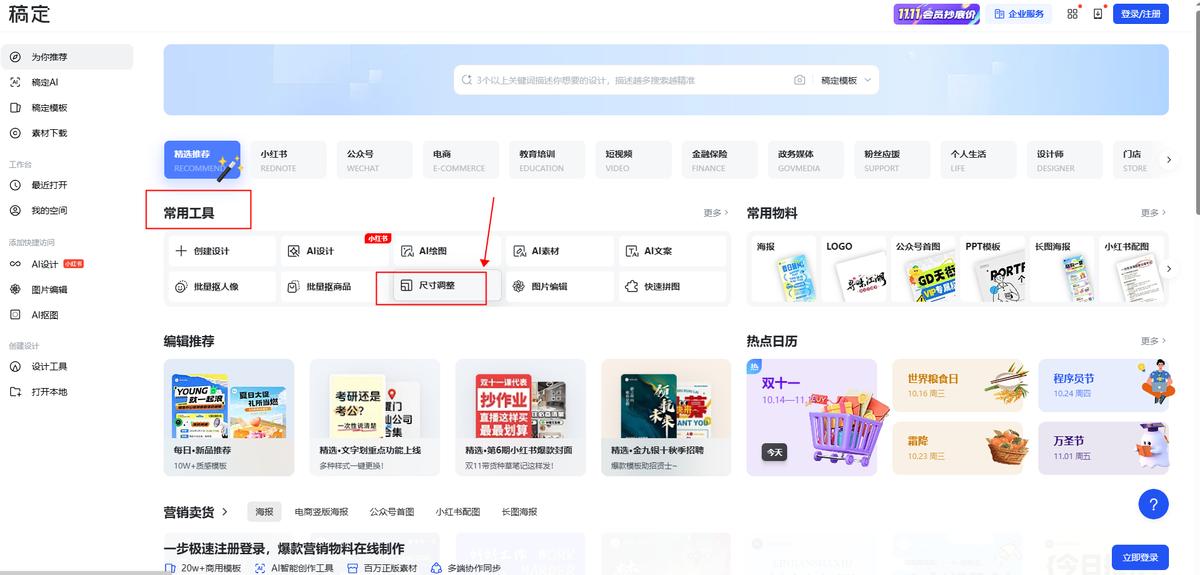This screenshot has height=575, width=1200.
Task: Click the 立即登录 button
Action: coord(1141,557)
